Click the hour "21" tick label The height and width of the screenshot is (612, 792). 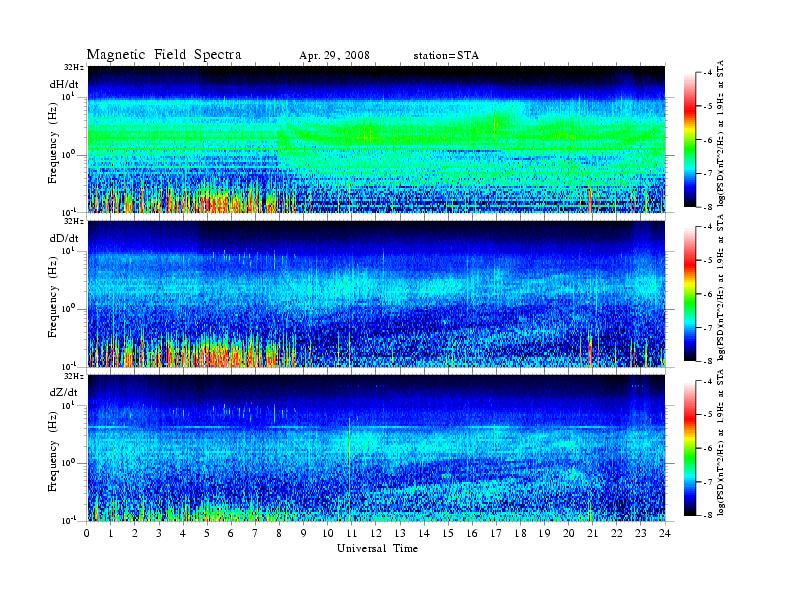[x=592, y=534]
